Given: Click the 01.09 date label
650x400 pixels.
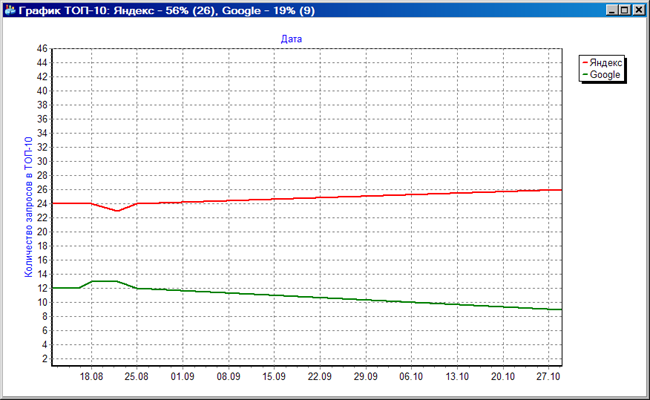Looking at the screenshot, I should coord(182,376).
